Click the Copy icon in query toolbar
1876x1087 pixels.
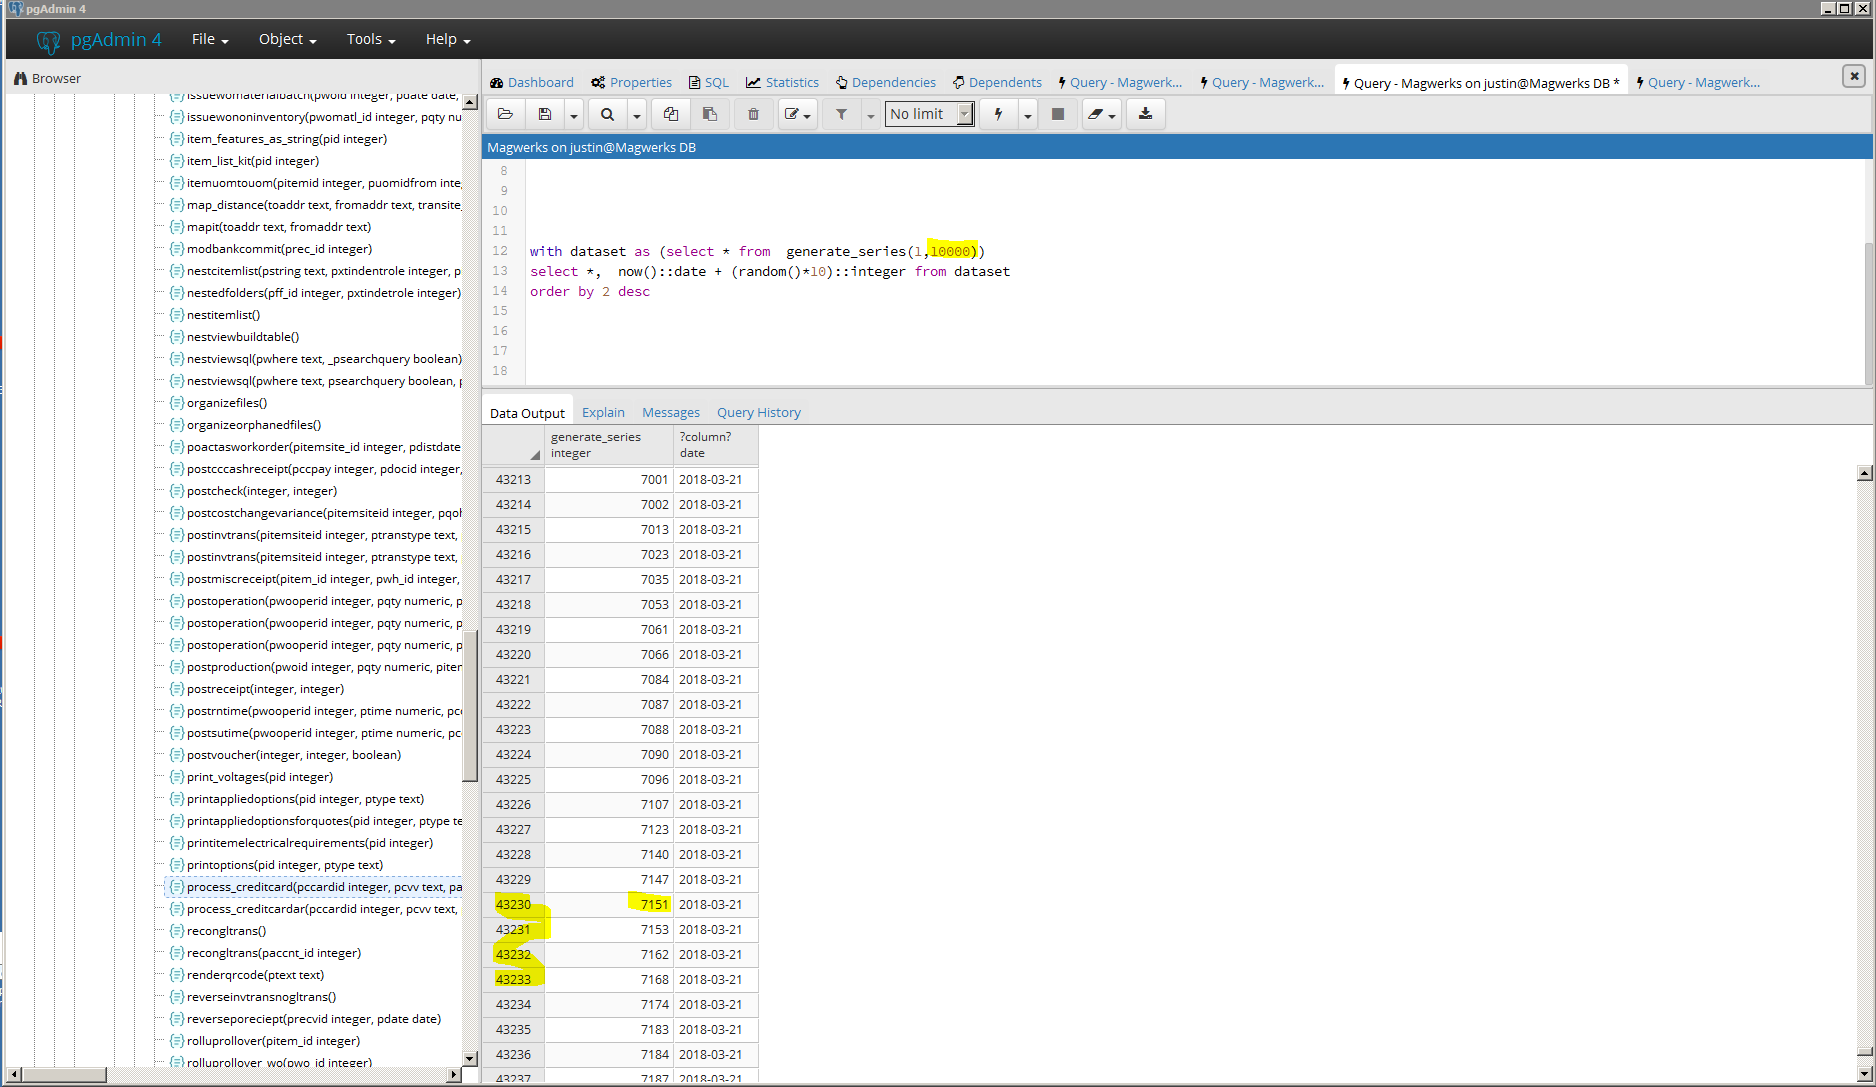[671, 114]
